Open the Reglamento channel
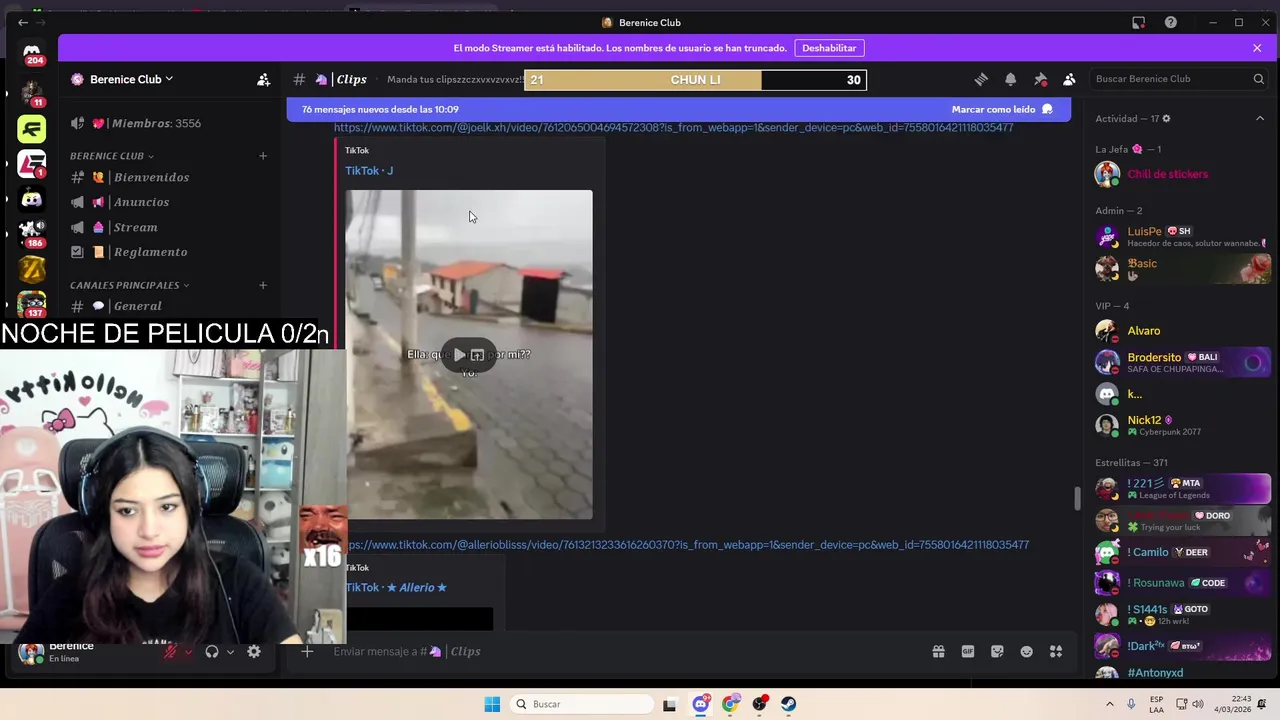The width and height of the screenshot is (1280, 720). [169, 252]
